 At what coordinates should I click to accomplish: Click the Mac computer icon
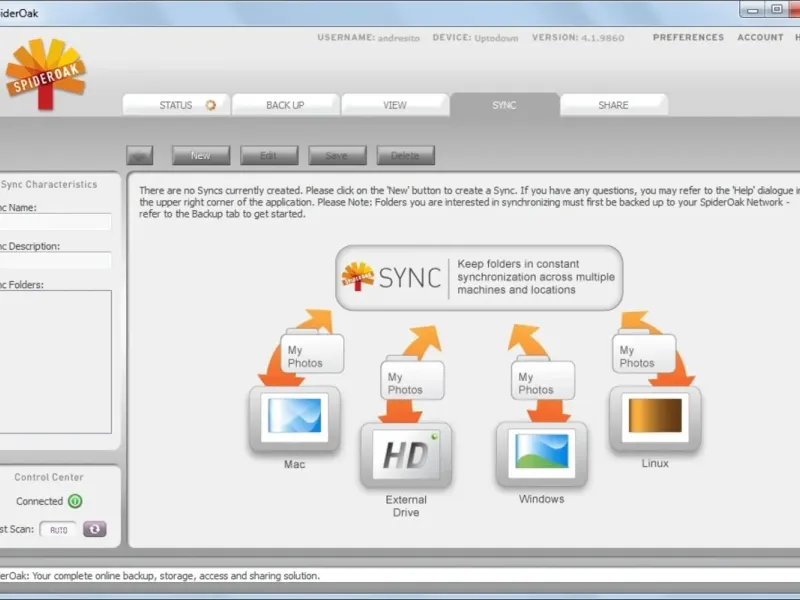coord(294,419)
